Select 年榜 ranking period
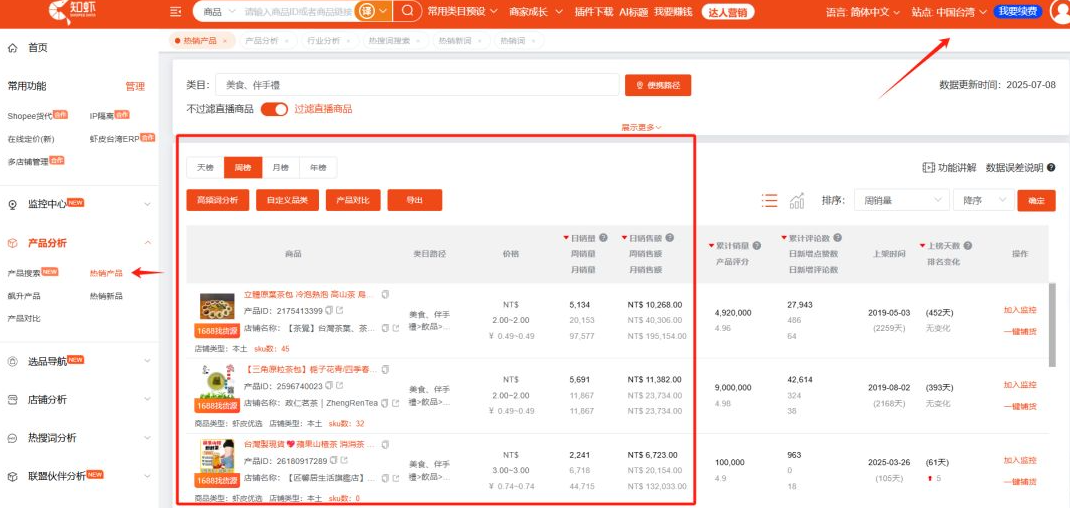The image size is (1070, 515). click(x=318, y=168)
